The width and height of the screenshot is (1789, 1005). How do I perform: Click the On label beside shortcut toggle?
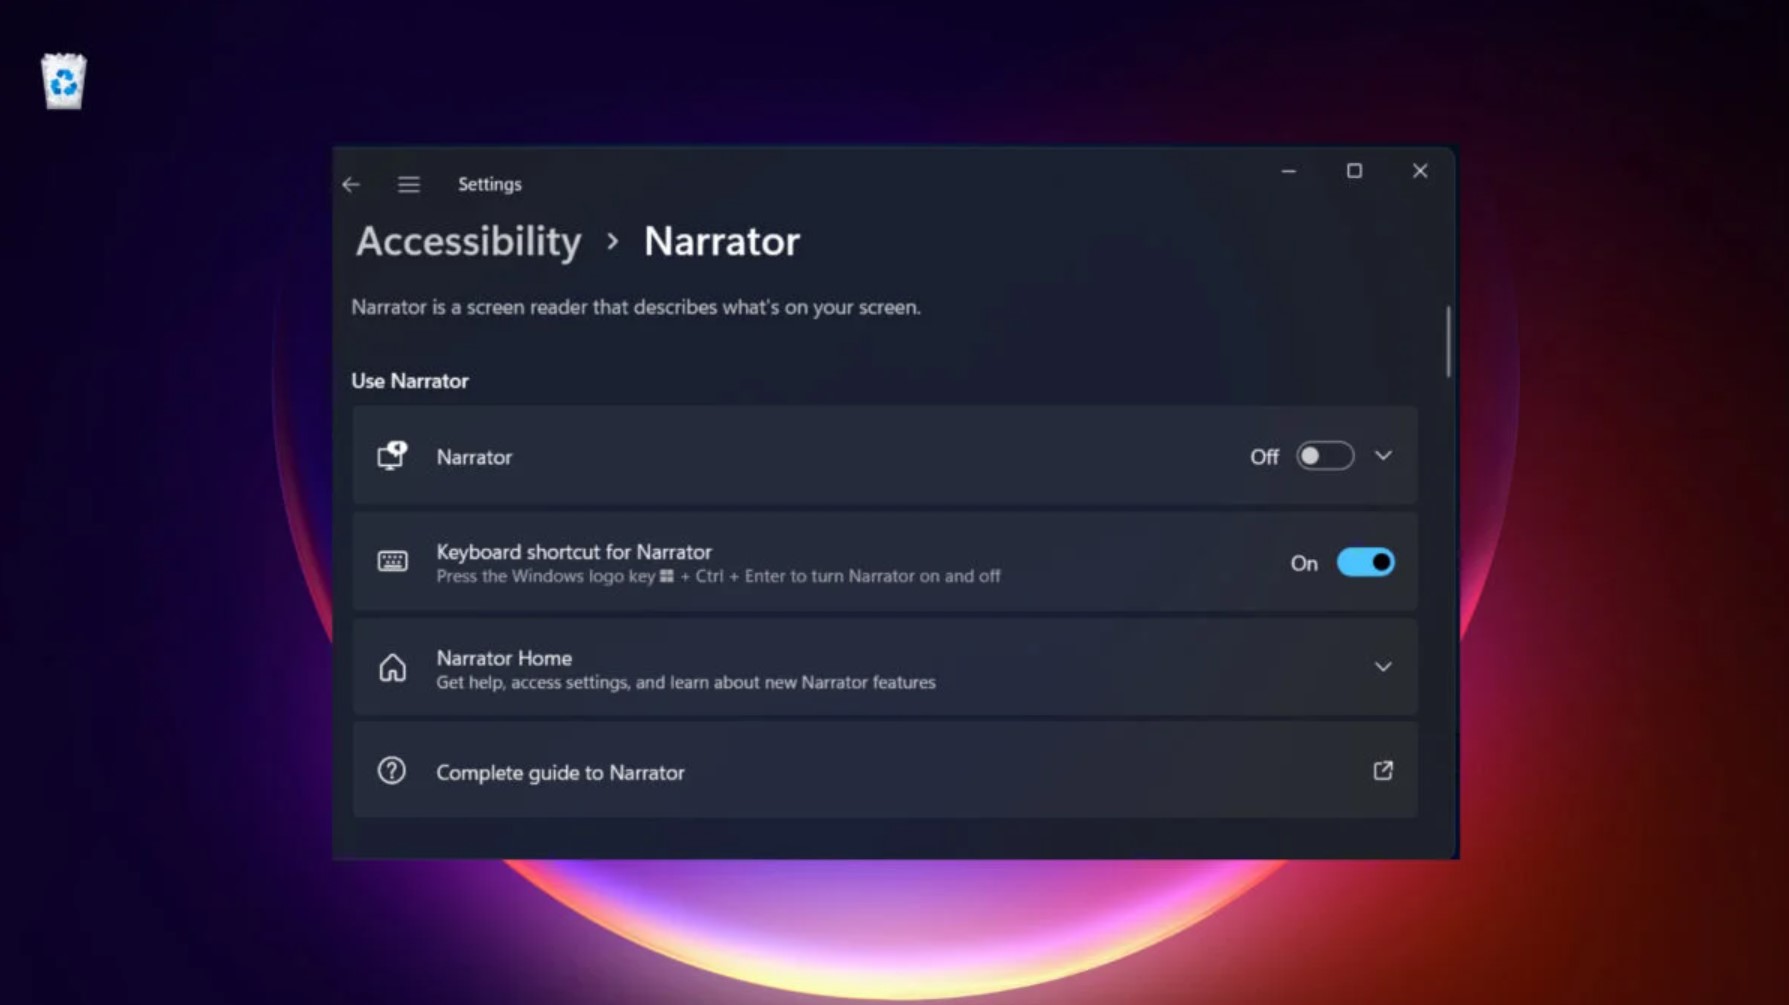pyautogui.click(x=1304, y=564)
